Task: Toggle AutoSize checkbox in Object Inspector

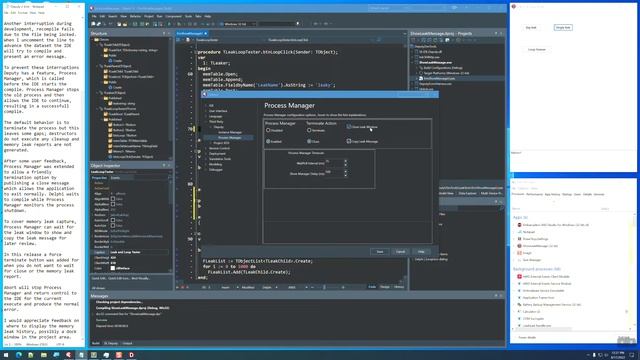Action: click(113, 225)
